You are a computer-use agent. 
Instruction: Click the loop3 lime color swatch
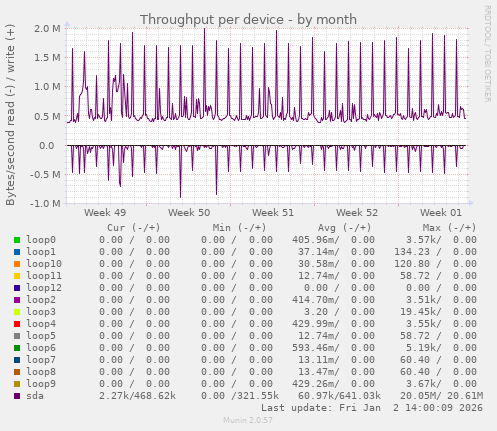point(17,312)
